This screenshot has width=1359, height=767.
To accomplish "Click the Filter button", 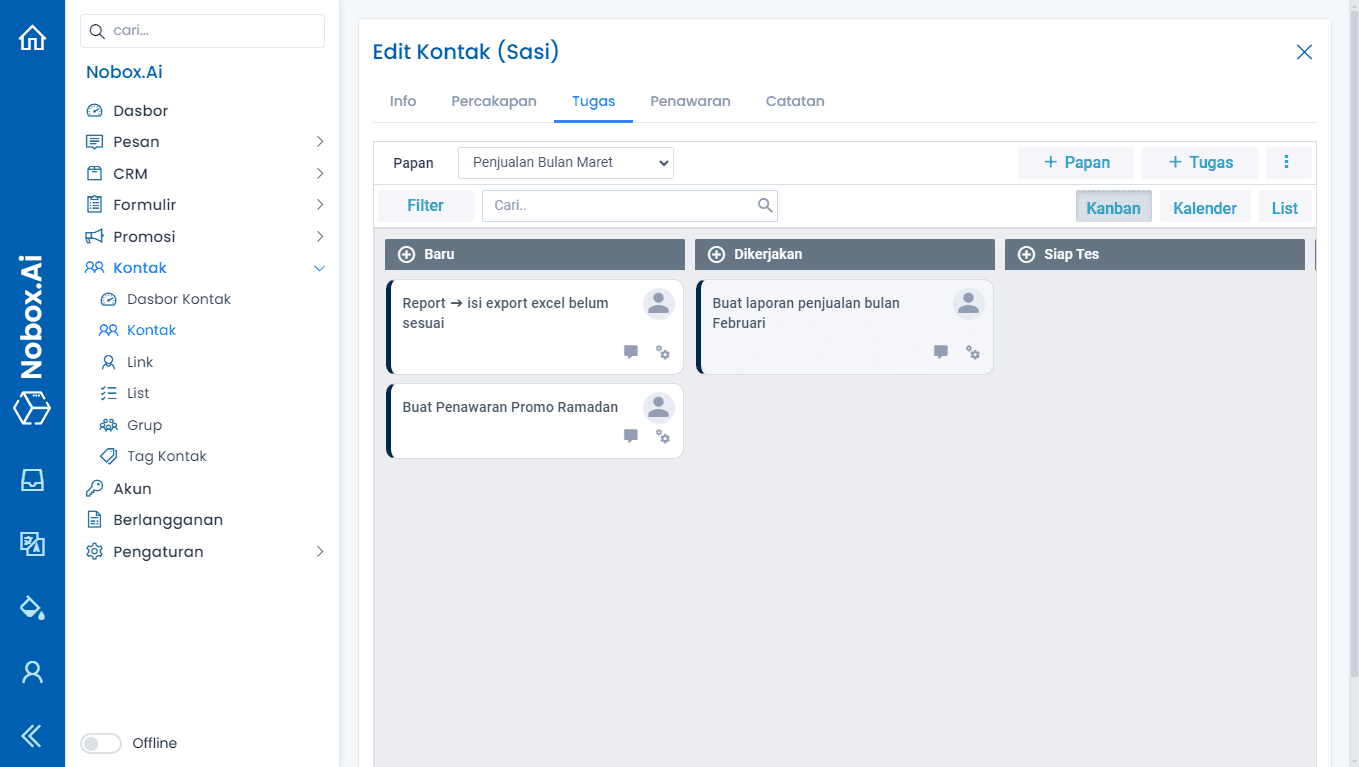I will click(425, 206).
